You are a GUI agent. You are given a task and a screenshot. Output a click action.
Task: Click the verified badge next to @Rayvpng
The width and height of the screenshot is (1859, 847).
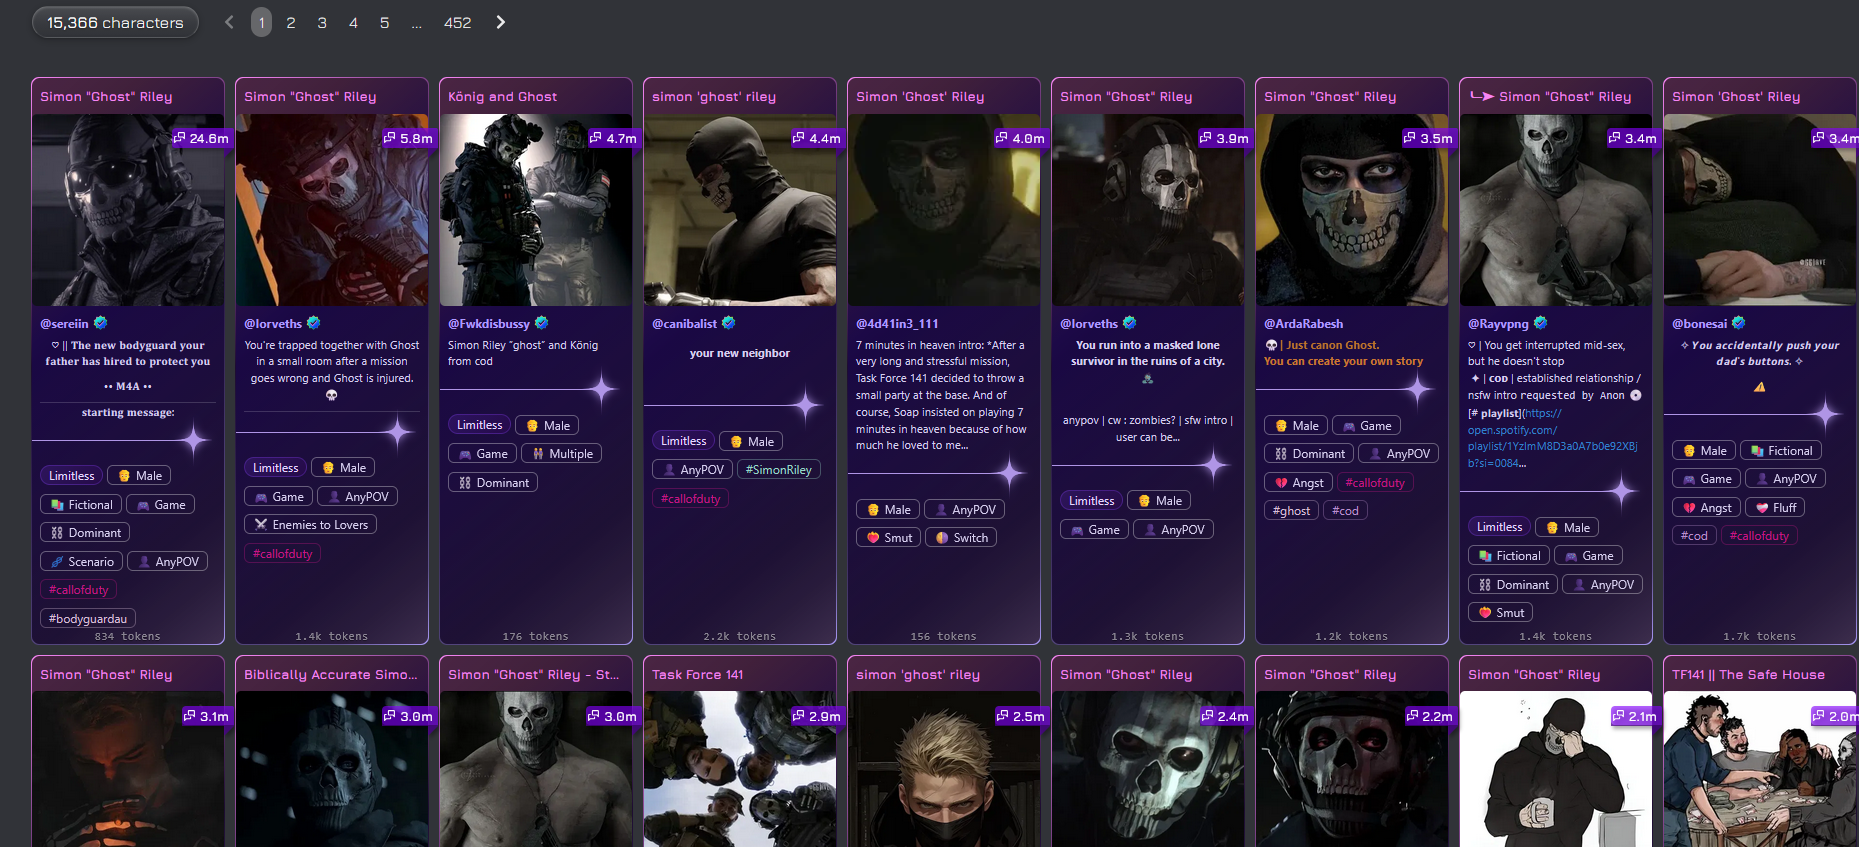pos(1541,323)
